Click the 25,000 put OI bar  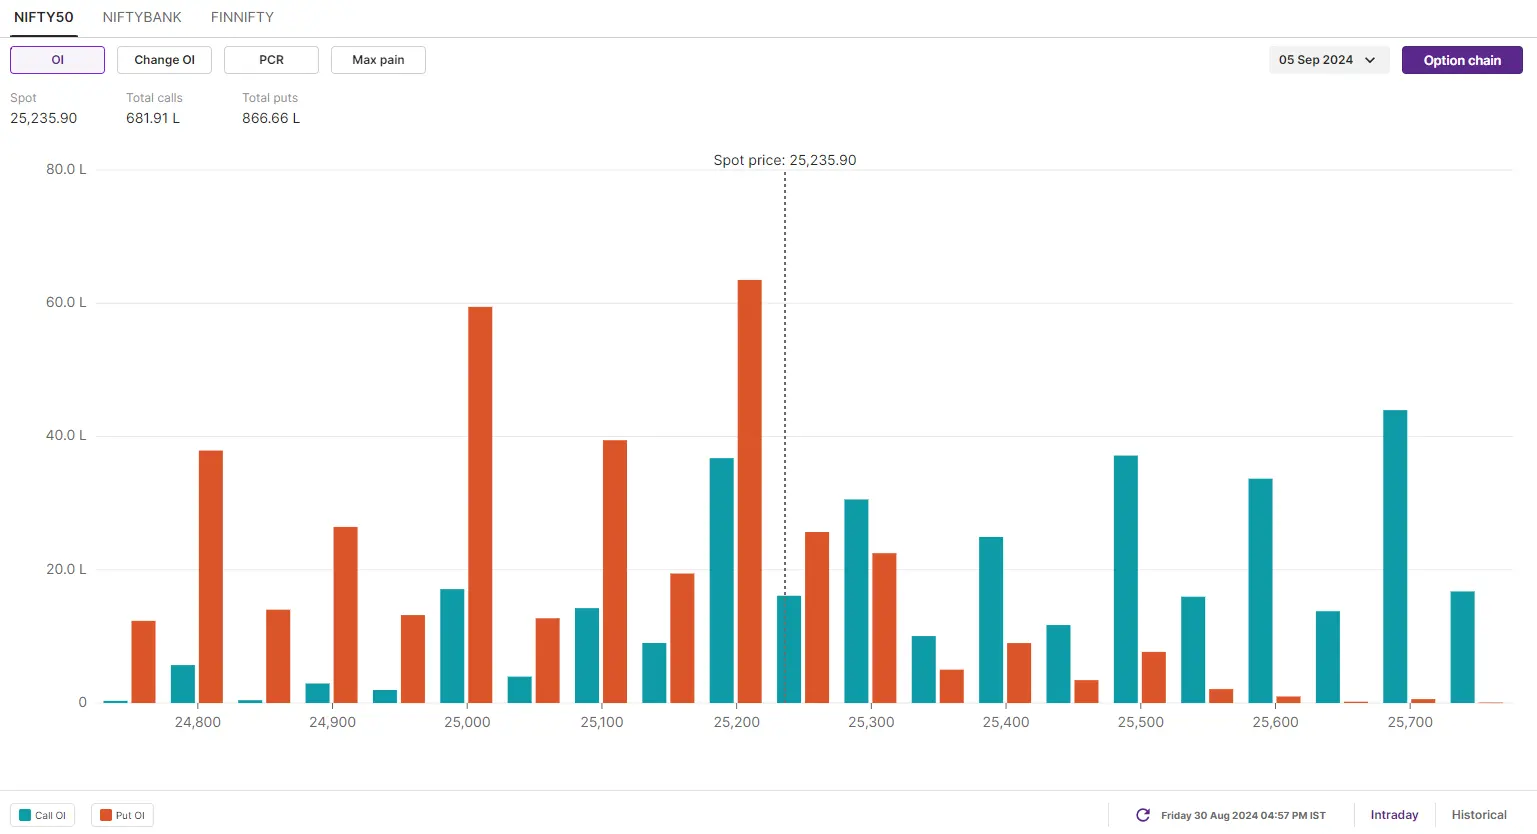click(480, 505)
